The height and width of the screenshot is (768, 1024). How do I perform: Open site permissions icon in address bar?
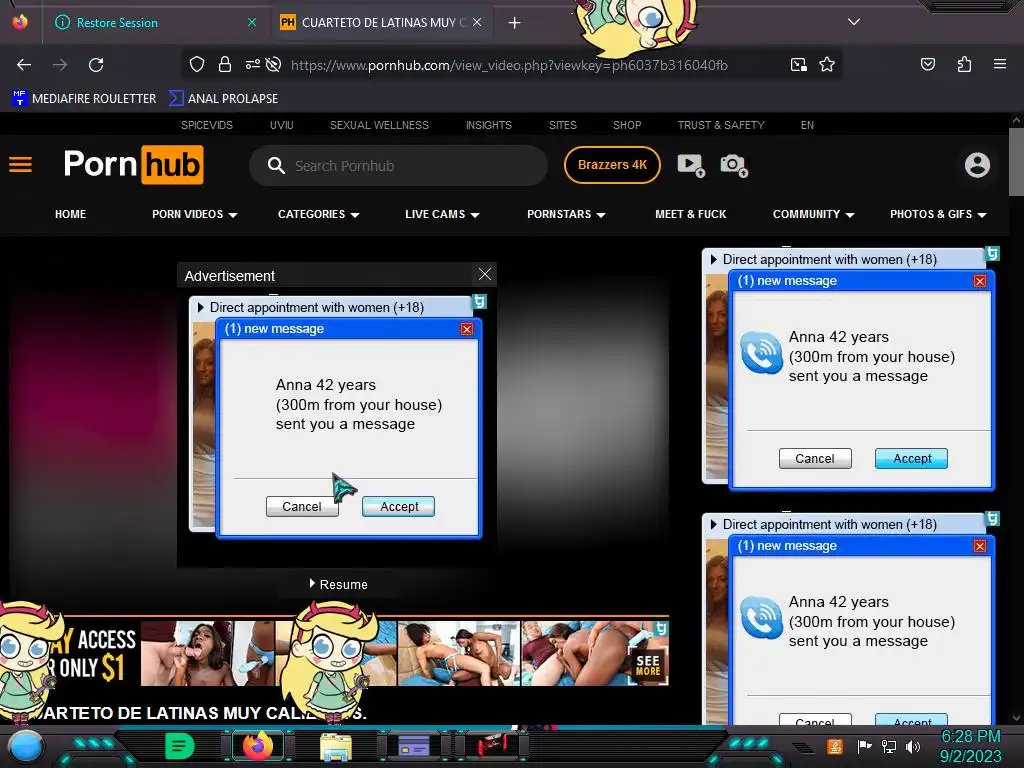(252, 64)
